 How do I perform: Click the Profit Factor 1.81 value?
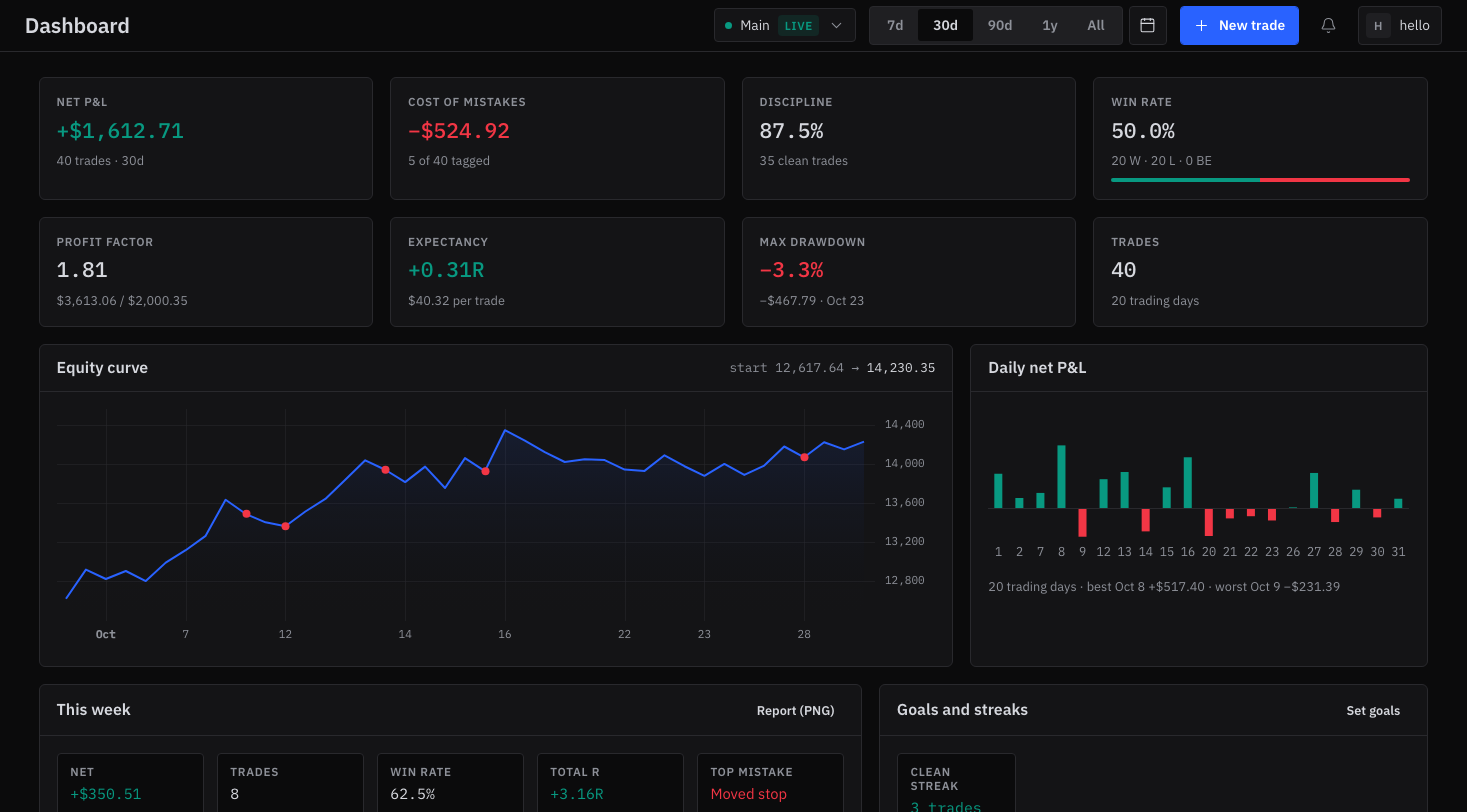[82, 270]
